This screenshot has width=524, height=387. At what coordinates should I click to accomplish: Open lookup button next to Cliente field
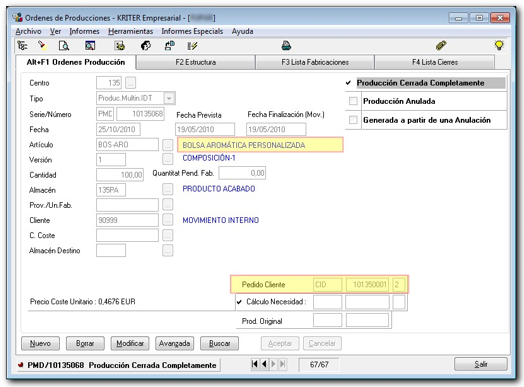click(167, 220)
